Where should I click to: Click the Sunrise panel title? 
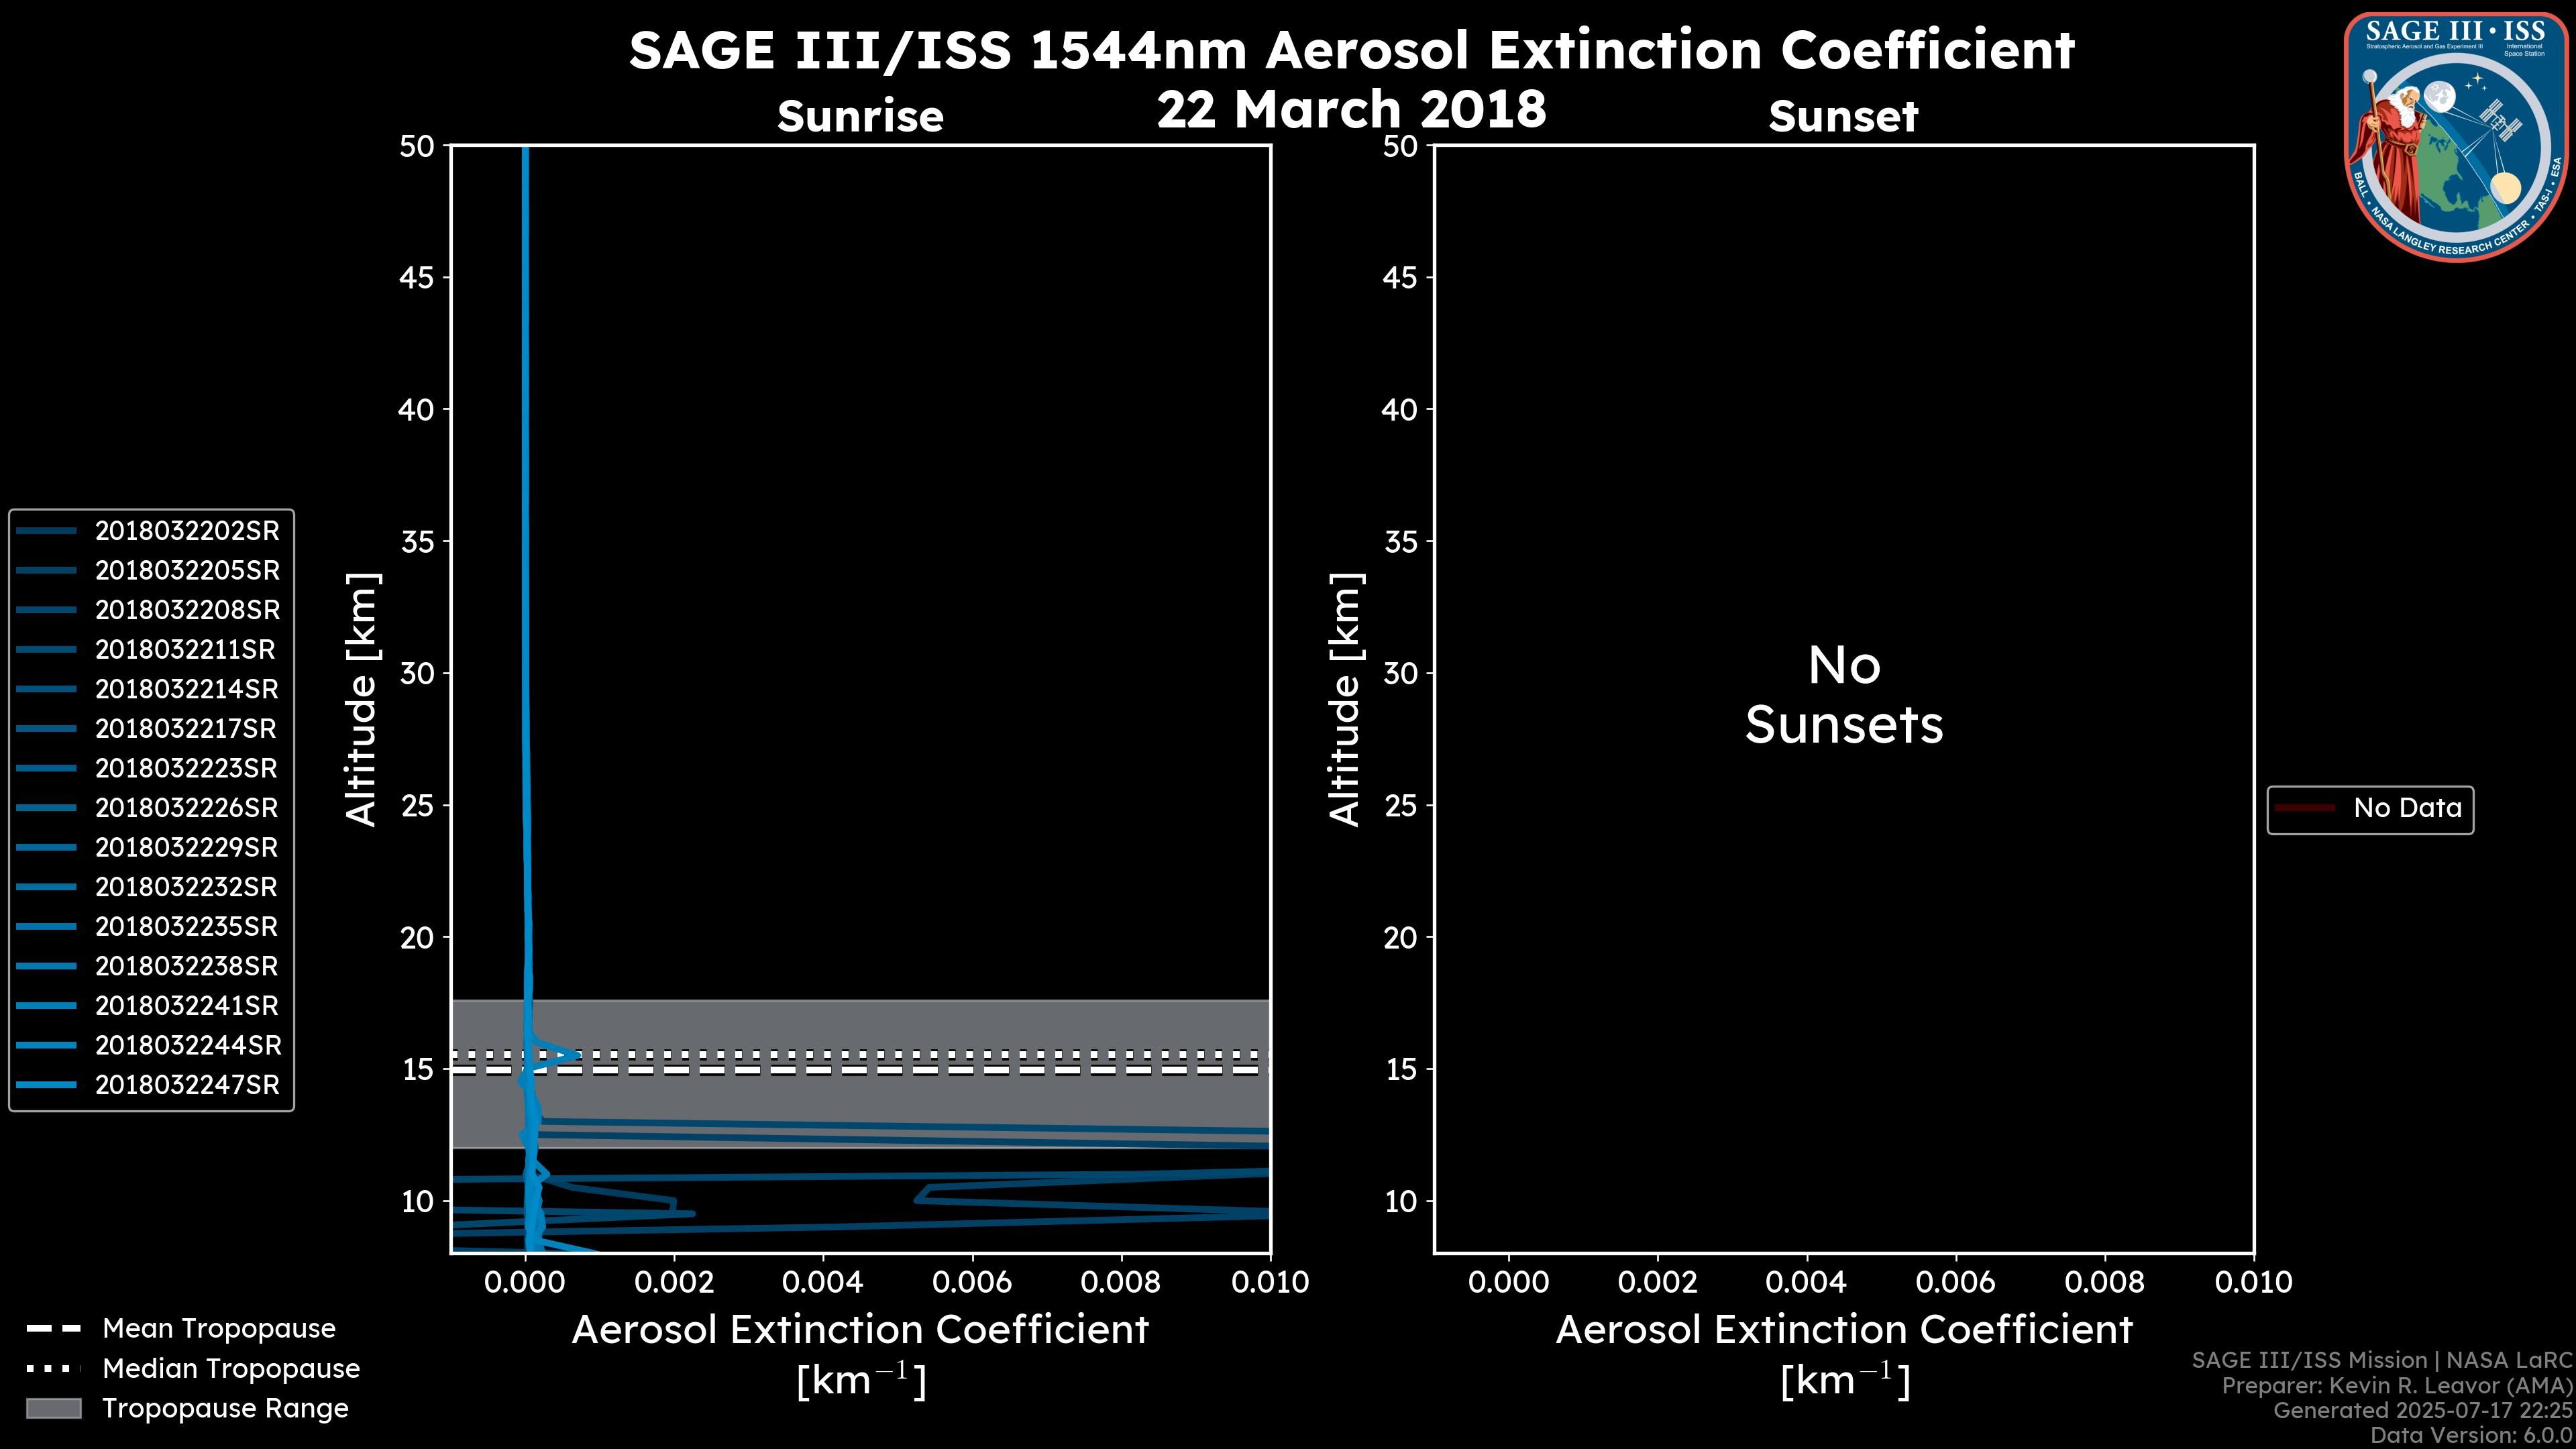(x=860, y=116)
